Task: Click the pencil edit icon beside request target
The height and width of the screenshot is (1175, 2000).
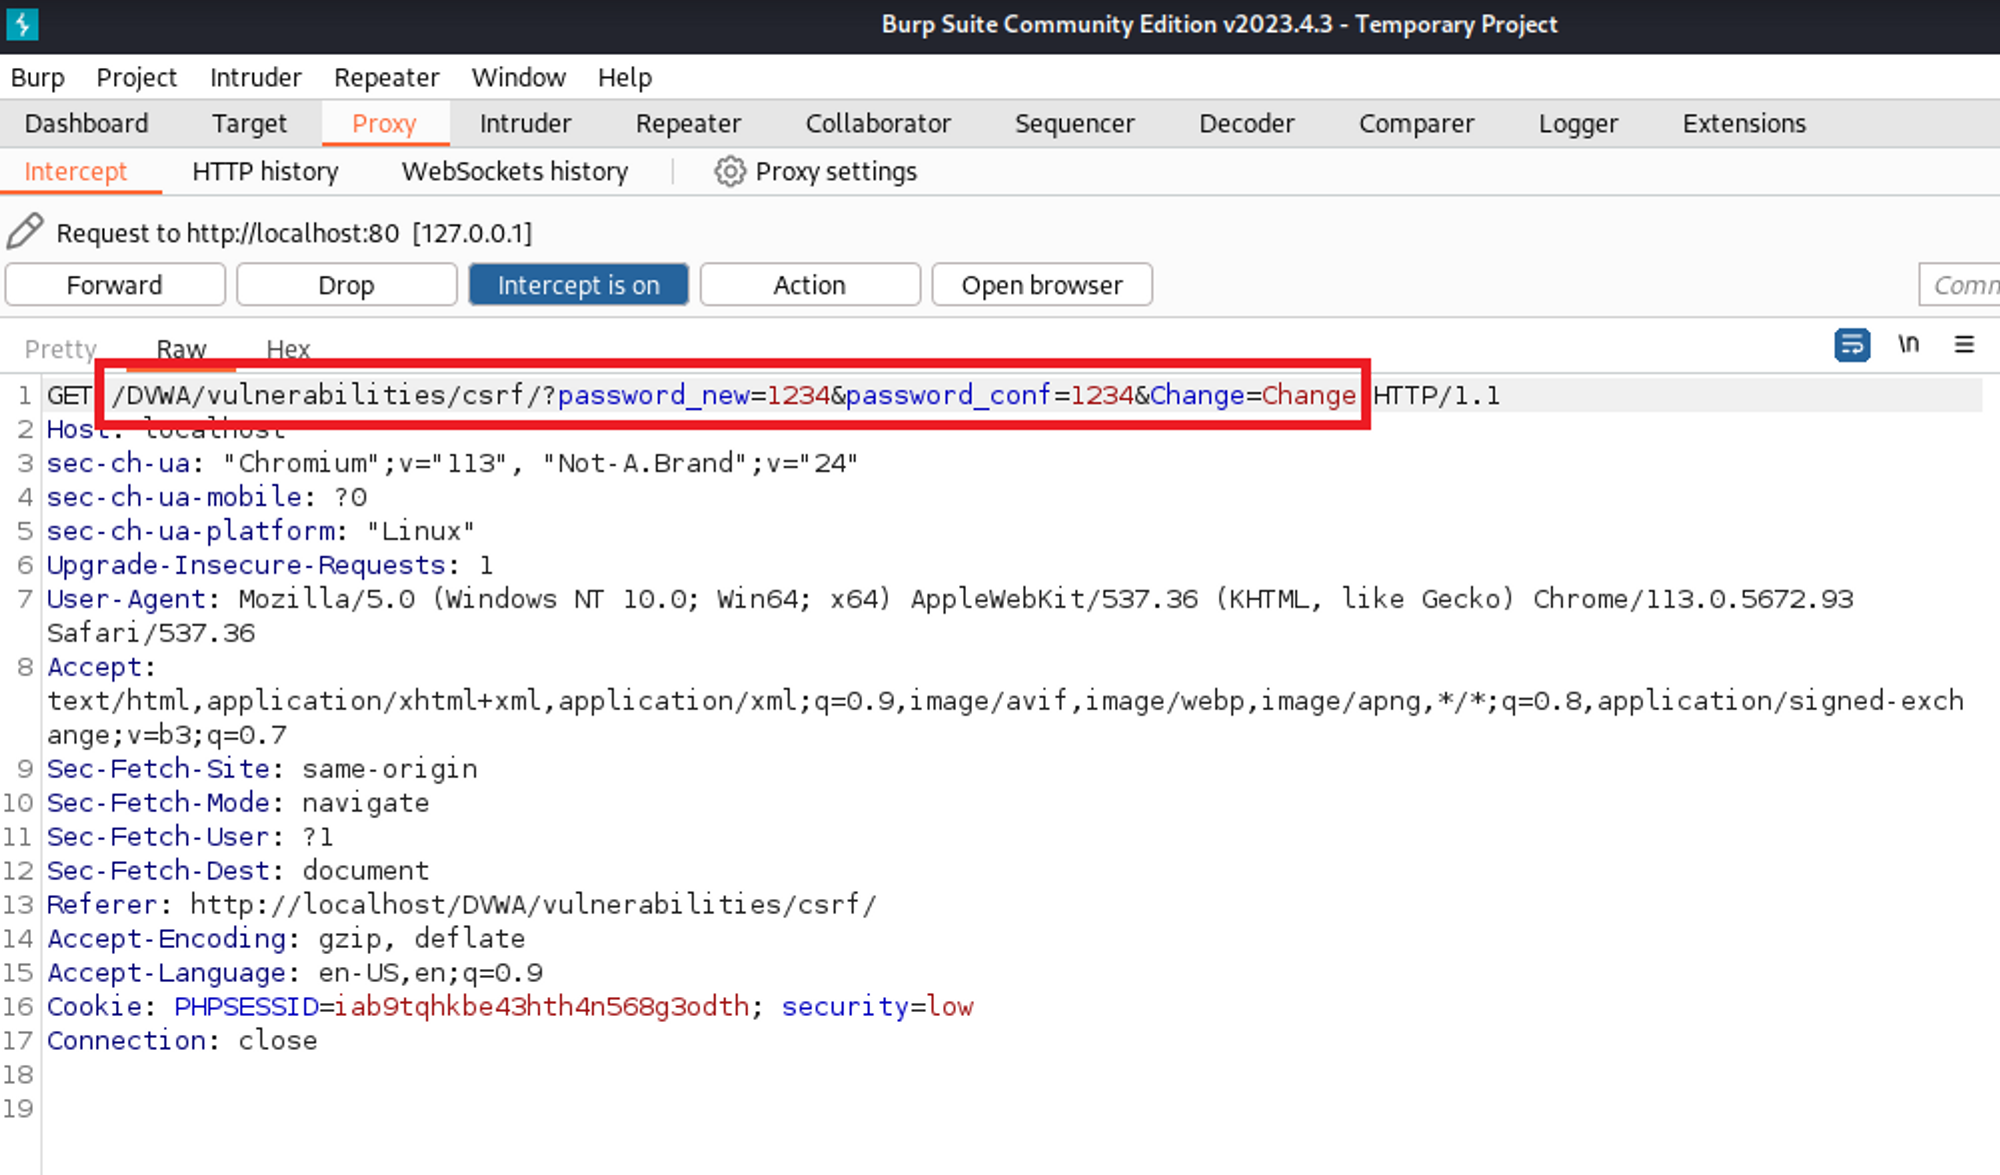Action: tap(25, 231)
